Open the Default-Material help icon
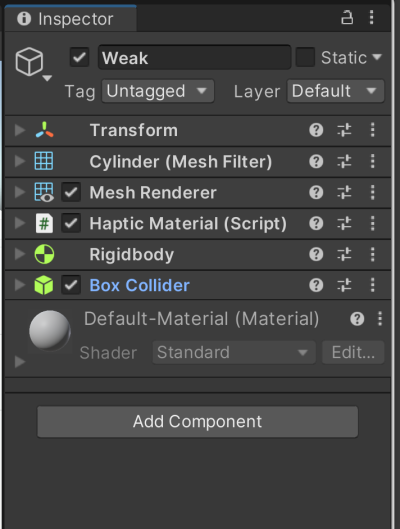The height and width of the screenshot is (529, 400). 357,318
